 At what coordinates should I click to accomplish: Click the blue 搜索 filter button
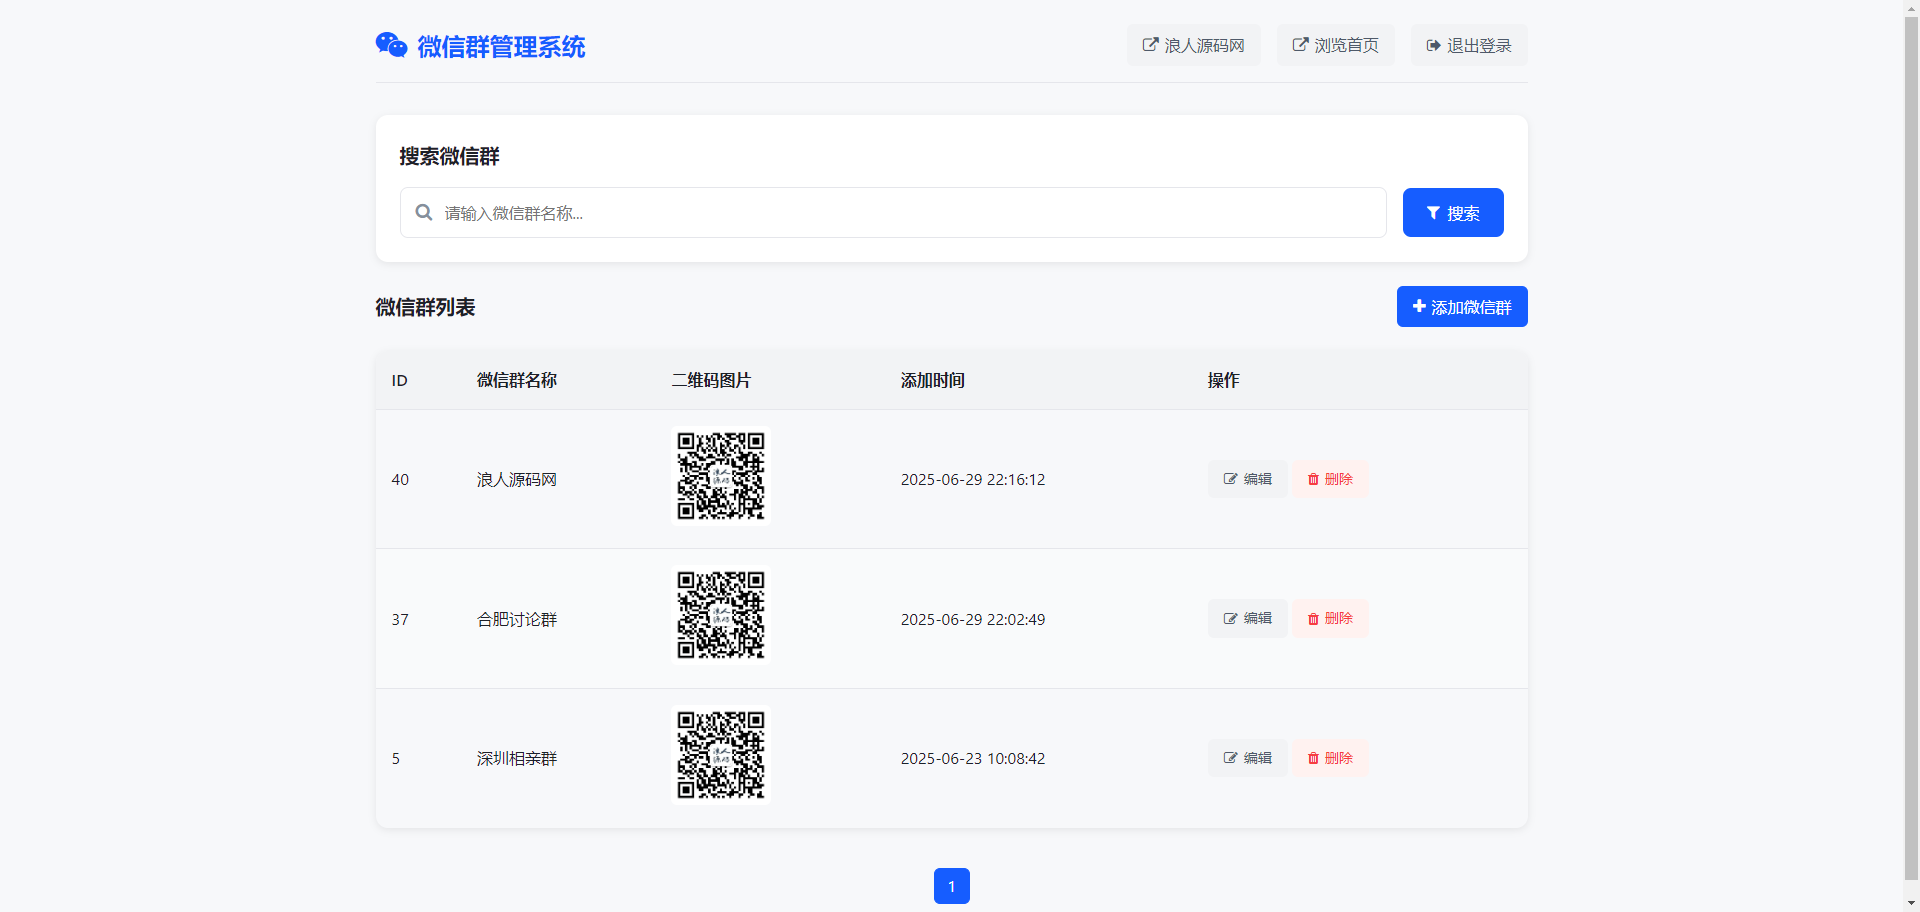[1452, 212]
